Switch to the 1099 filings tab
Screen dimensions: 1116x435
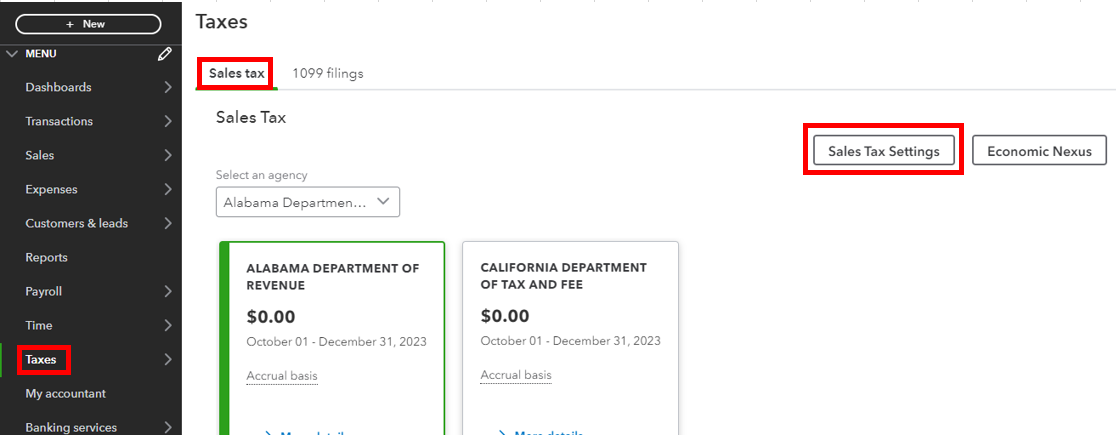click(328, 74)
